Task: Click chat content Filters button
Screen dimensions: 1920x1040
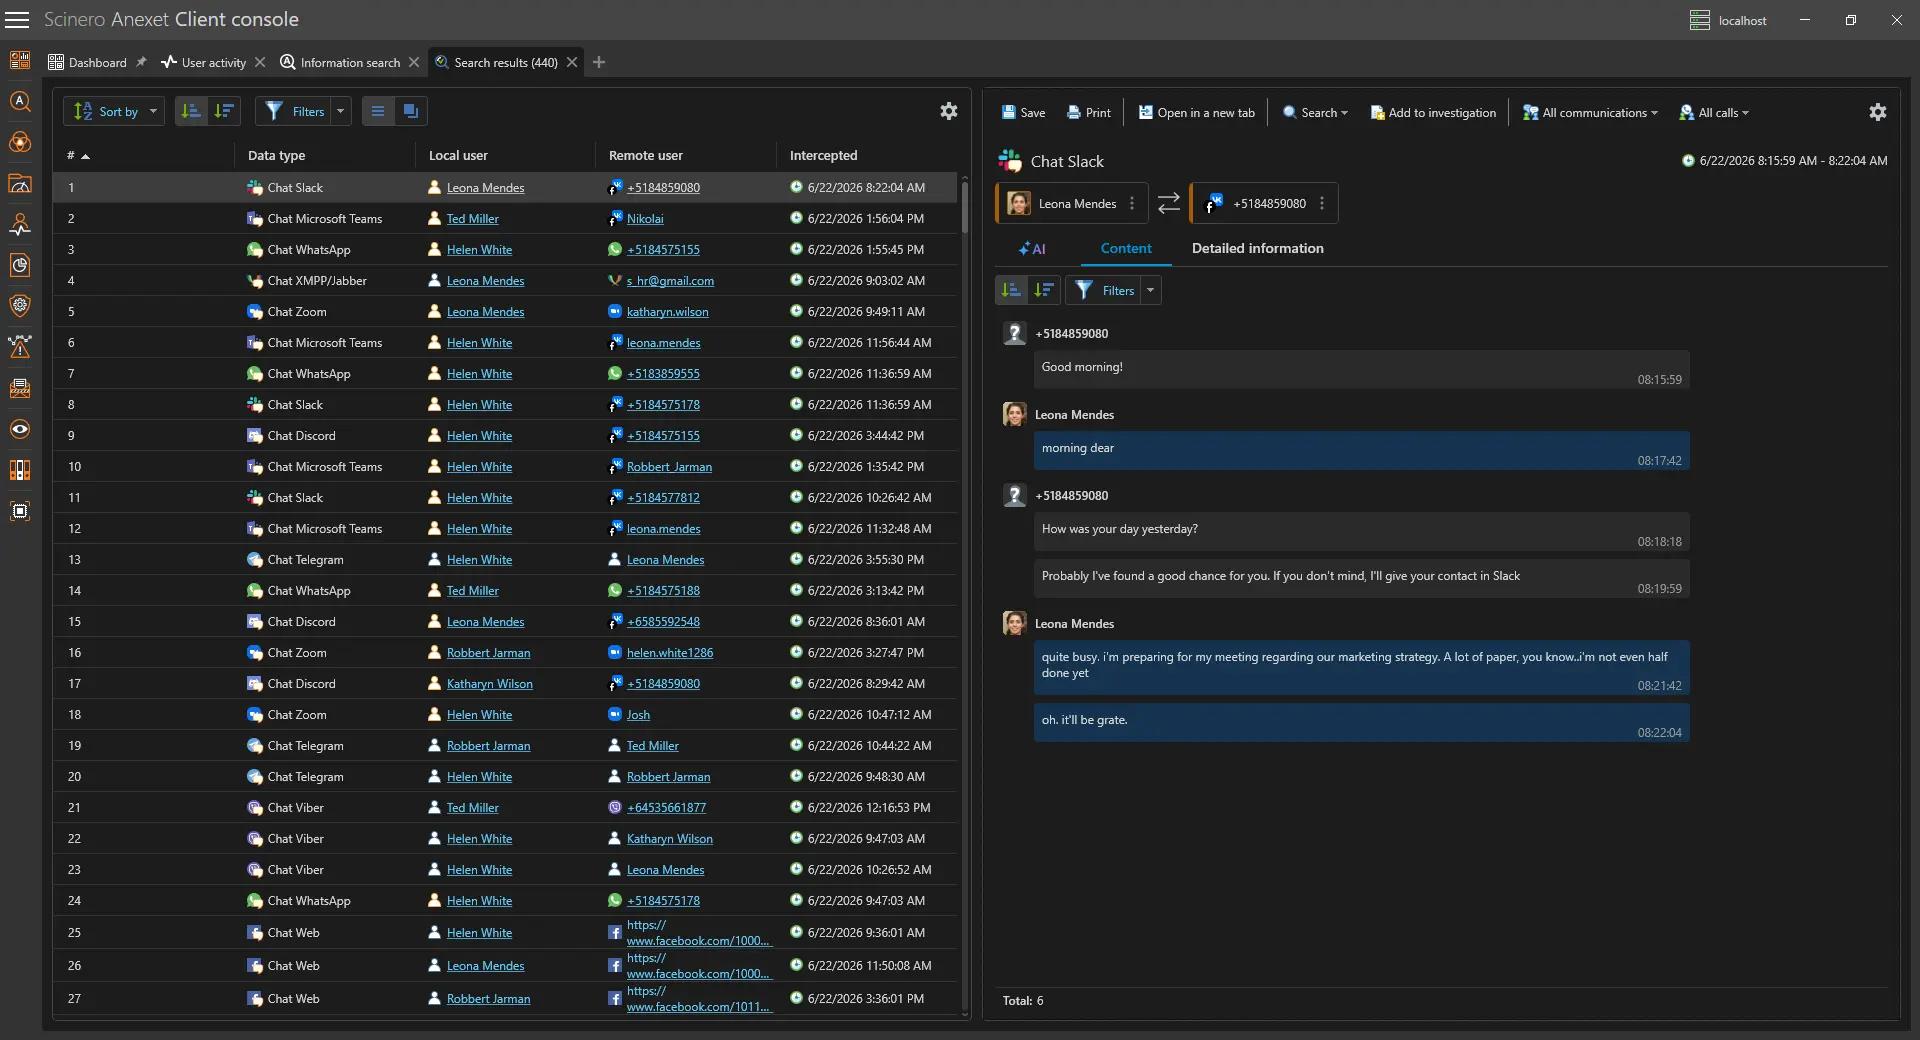Action: click(x=1104, y=290)
